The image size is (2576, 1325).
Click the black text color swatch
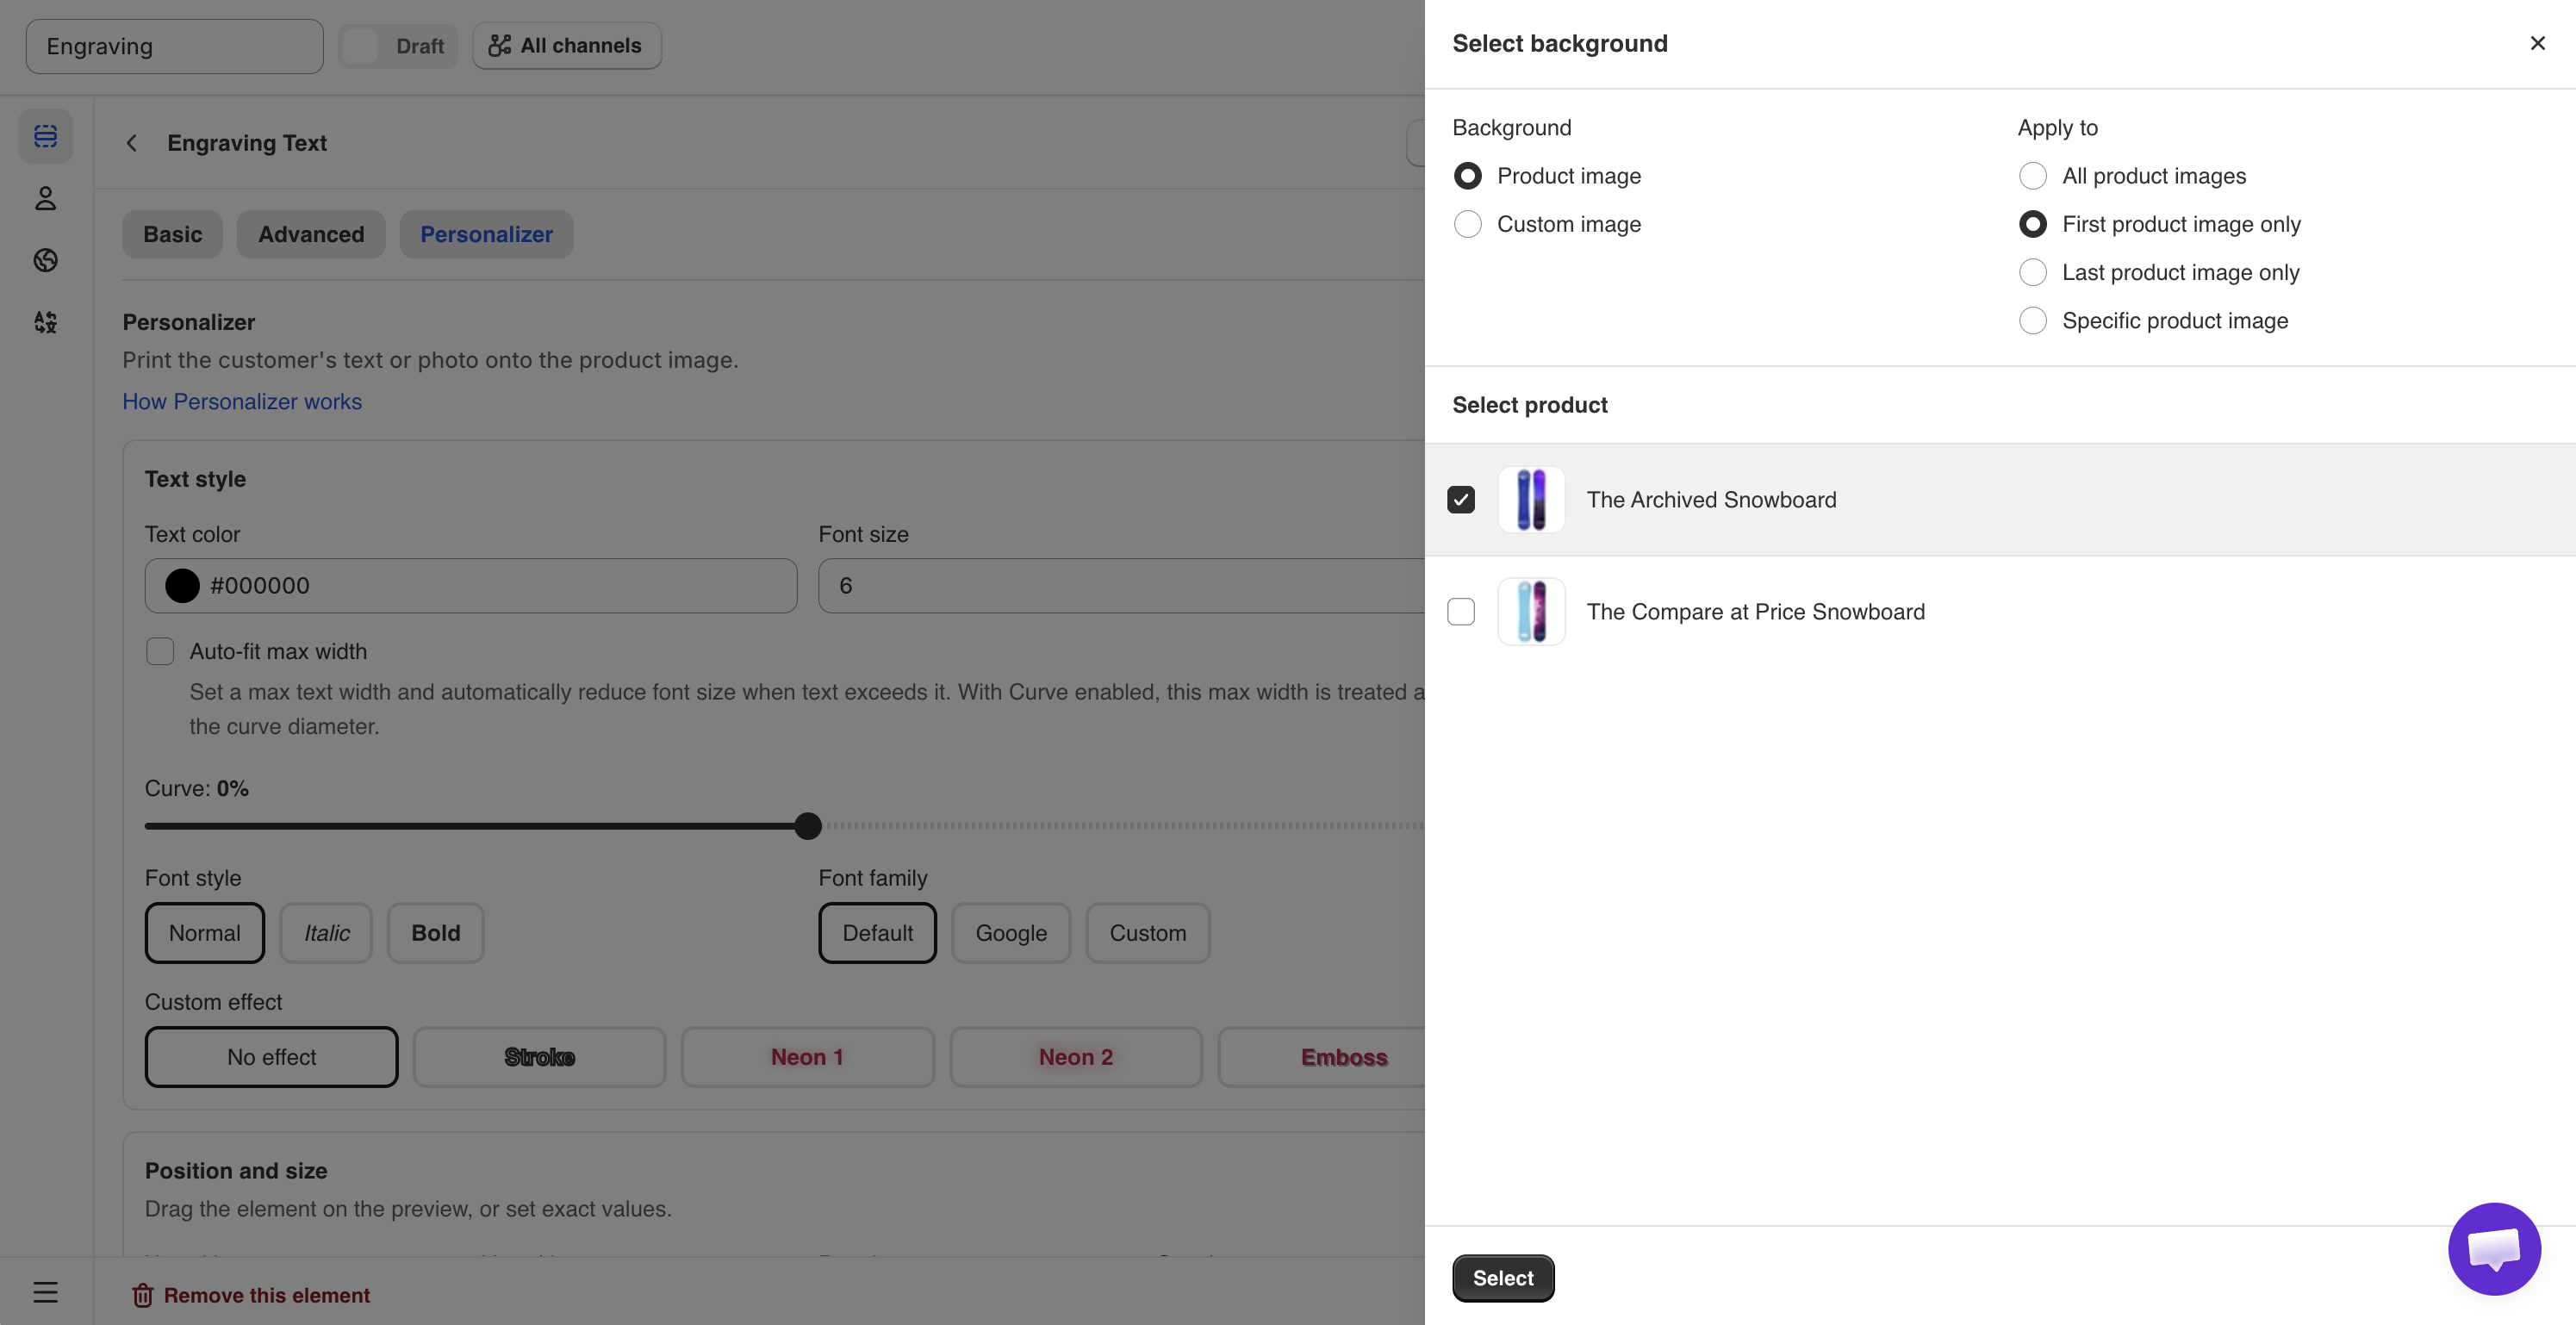point(182,586)
